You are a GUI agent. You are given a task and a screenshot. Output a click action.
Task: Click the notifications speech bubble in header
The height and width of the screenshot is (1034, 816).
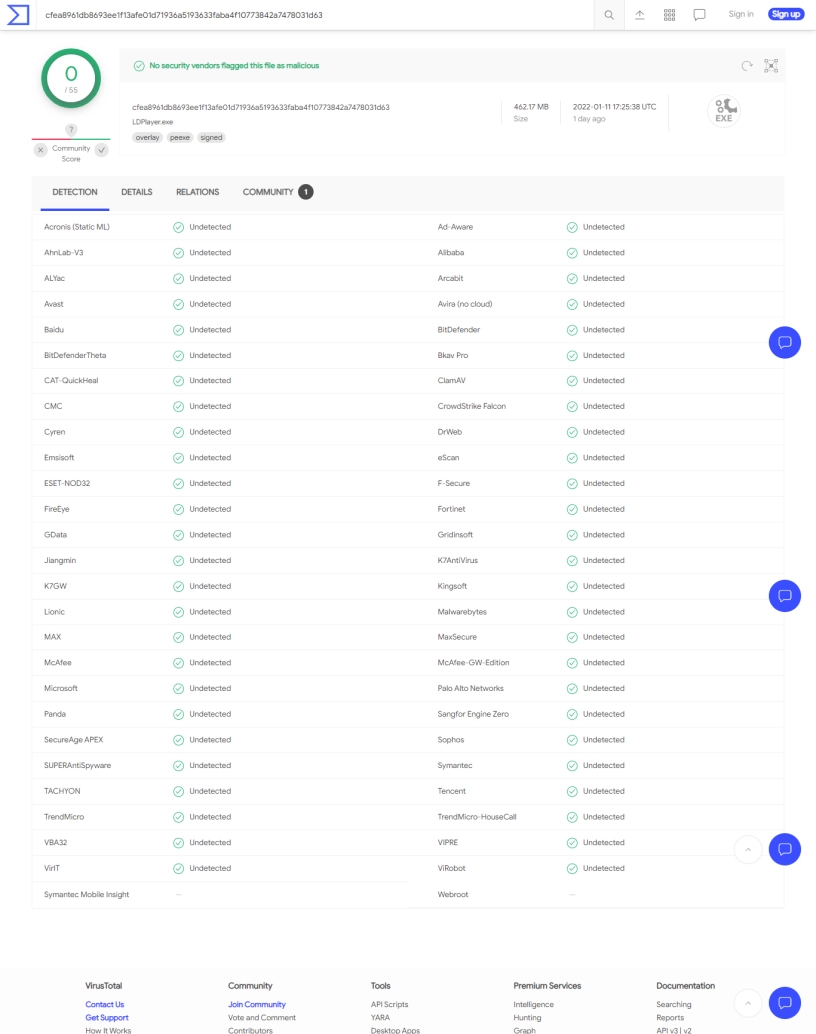click(699, 15)
